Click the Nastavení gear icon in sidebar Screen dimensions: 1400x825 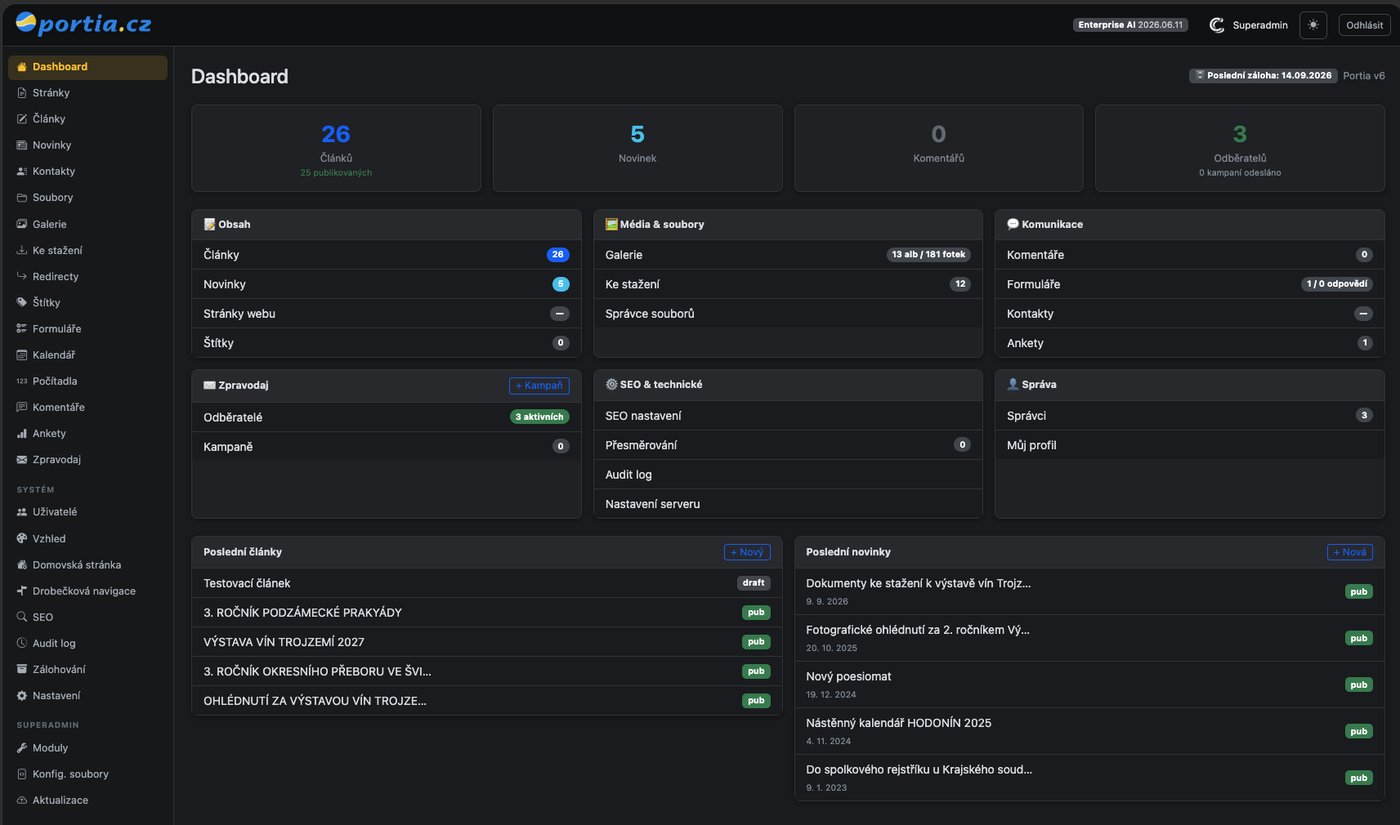[22, 695]
